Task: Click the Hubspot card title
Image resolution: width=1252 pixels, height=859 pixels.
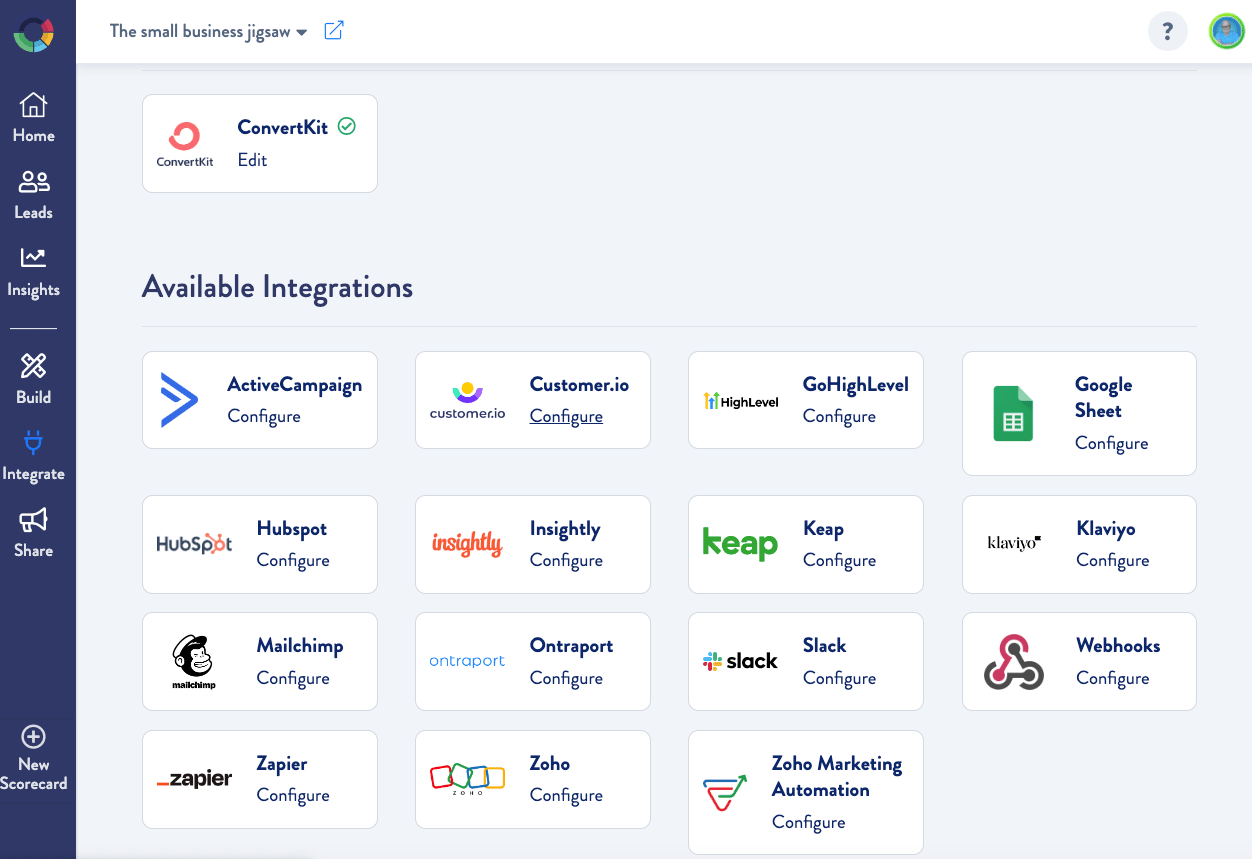Action: 292,529
